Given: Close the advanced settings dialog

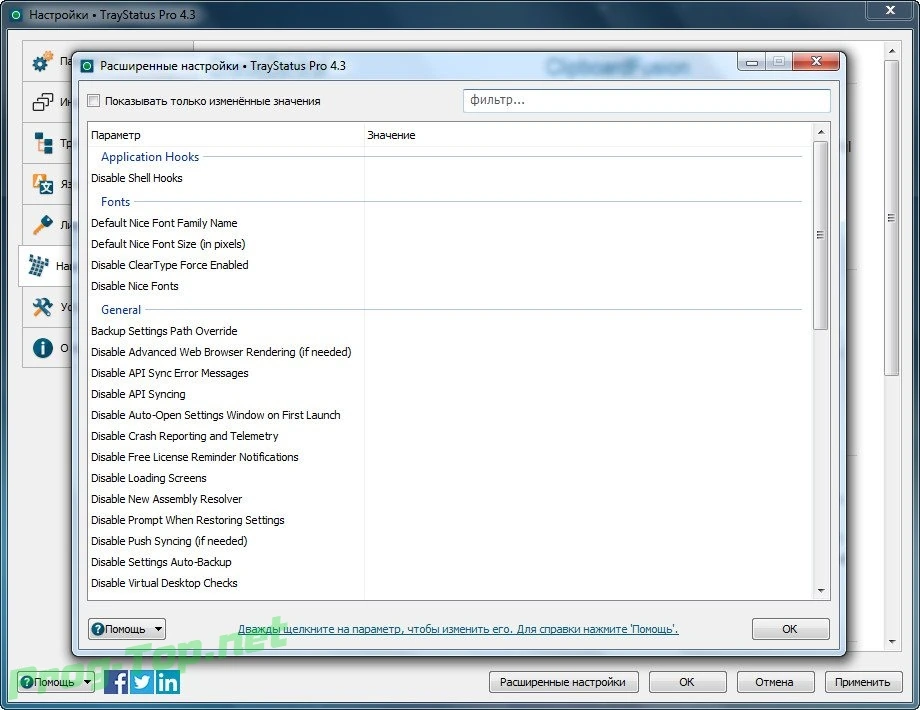Looking at the screenshot, I should point(816,61).
